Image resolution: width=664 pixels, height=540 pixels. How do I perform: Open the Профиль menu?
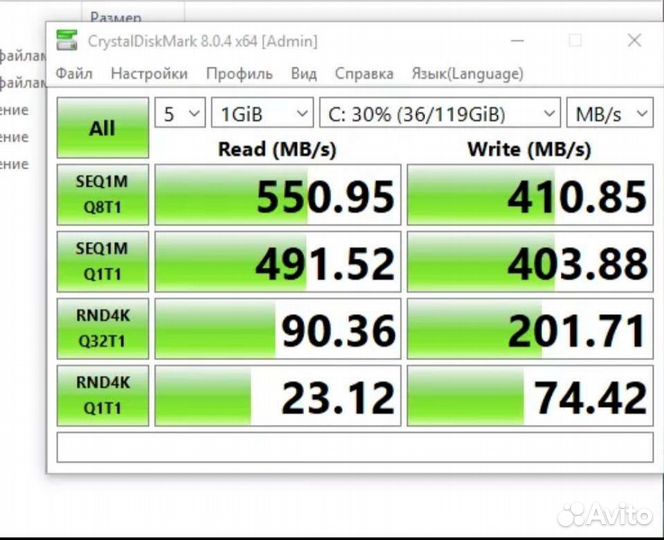[239, 74]
